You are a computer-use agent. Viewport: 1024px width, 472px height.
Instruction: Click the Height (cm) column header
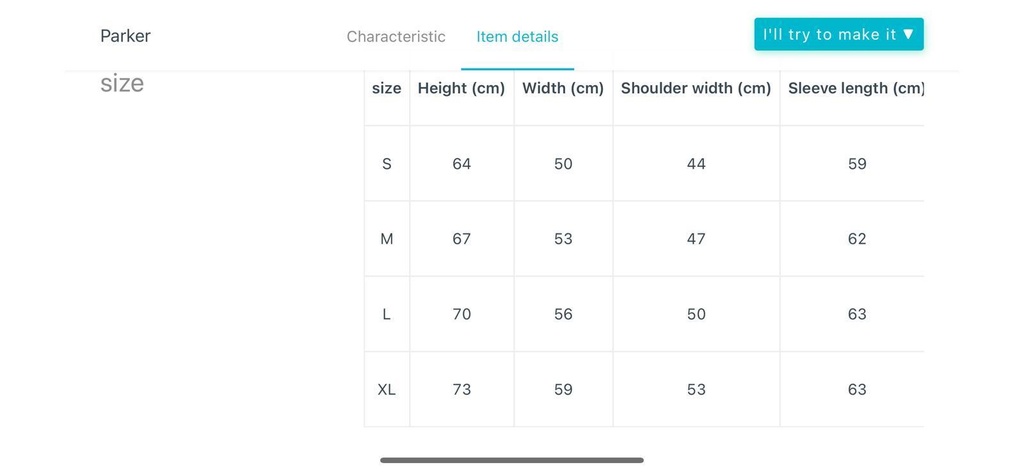[x=461, y=88]
